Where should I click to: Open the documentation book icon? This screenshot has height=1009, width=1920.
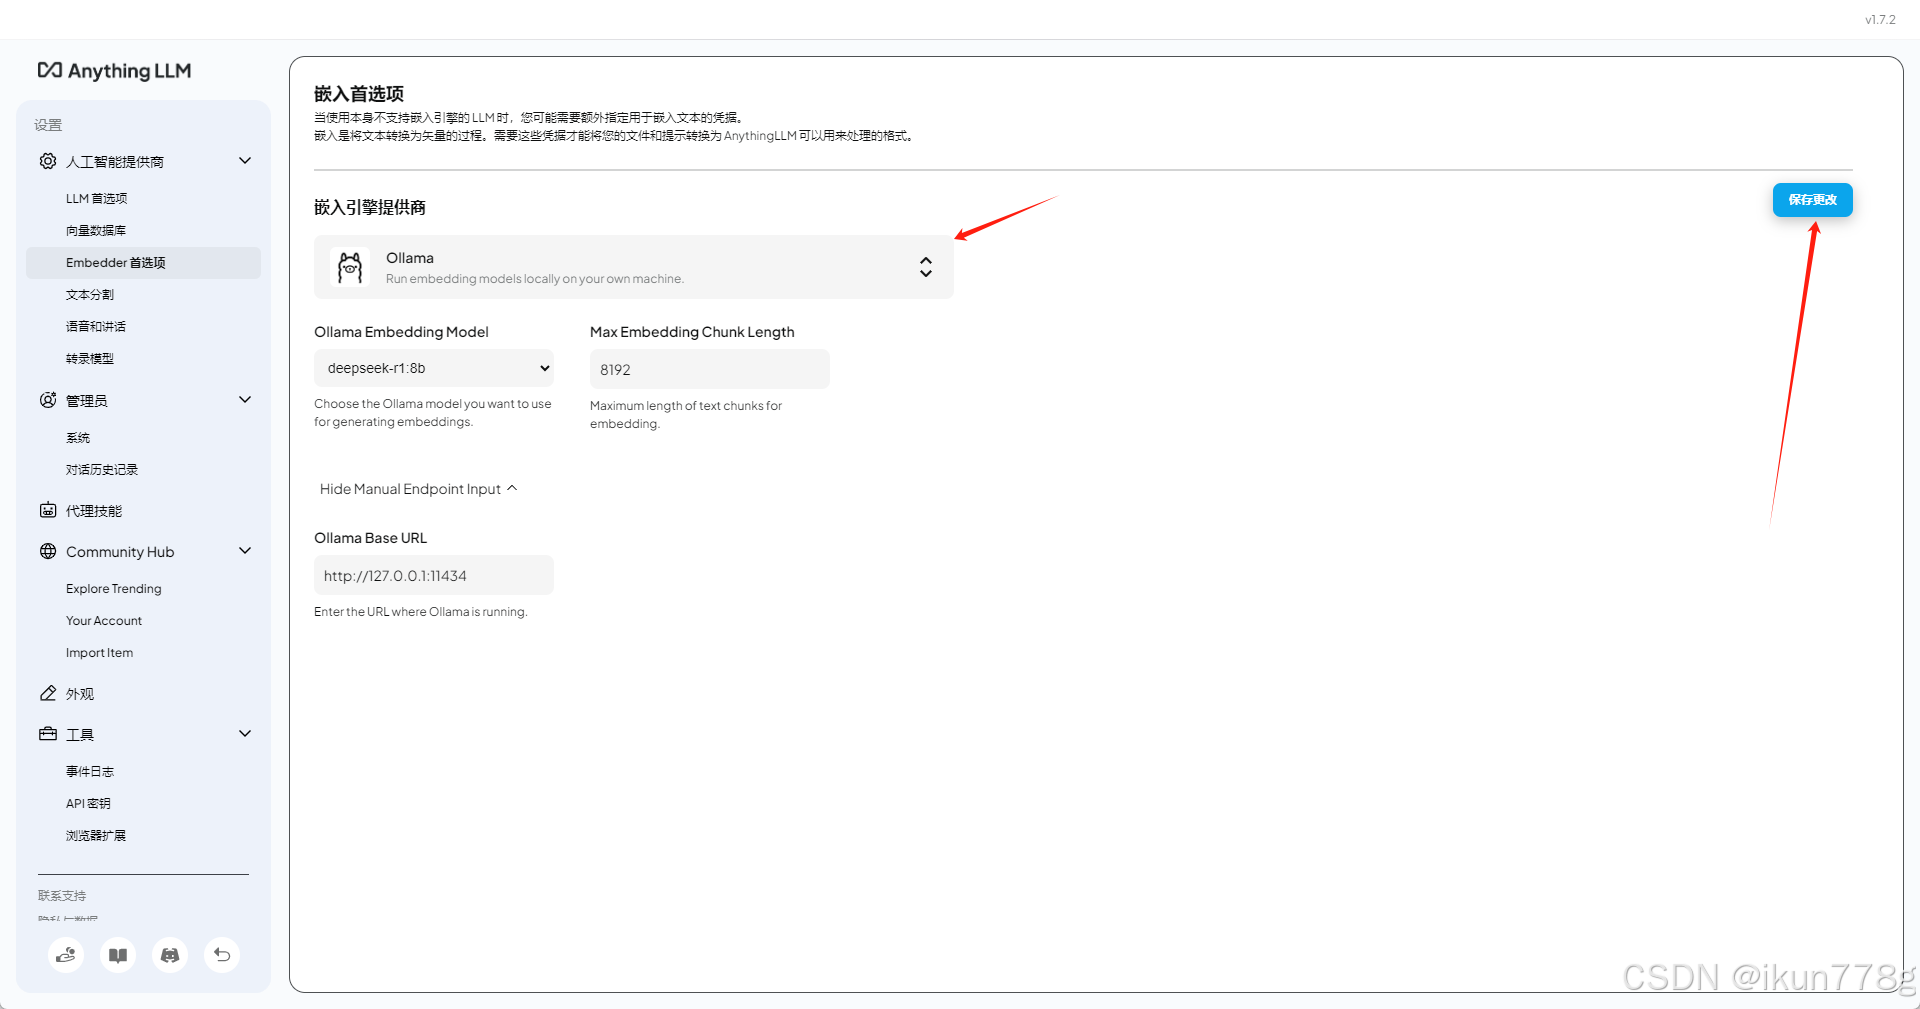[118, 955]
